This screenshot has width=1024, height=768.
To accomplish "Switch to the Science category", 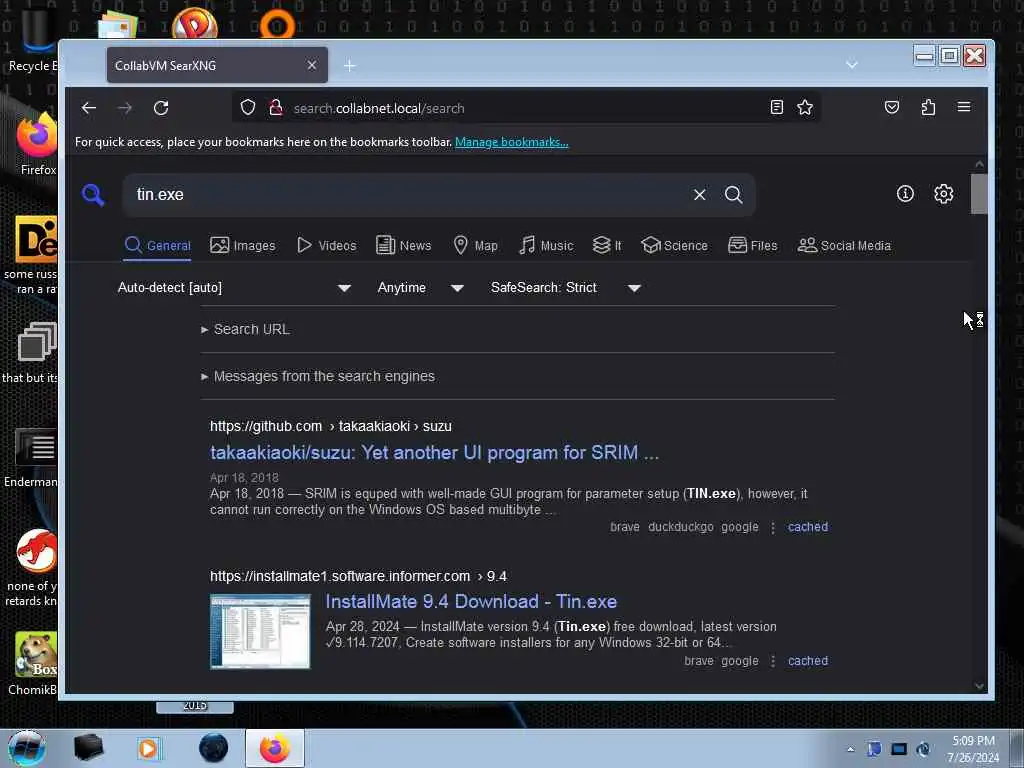I will (675, 246).
